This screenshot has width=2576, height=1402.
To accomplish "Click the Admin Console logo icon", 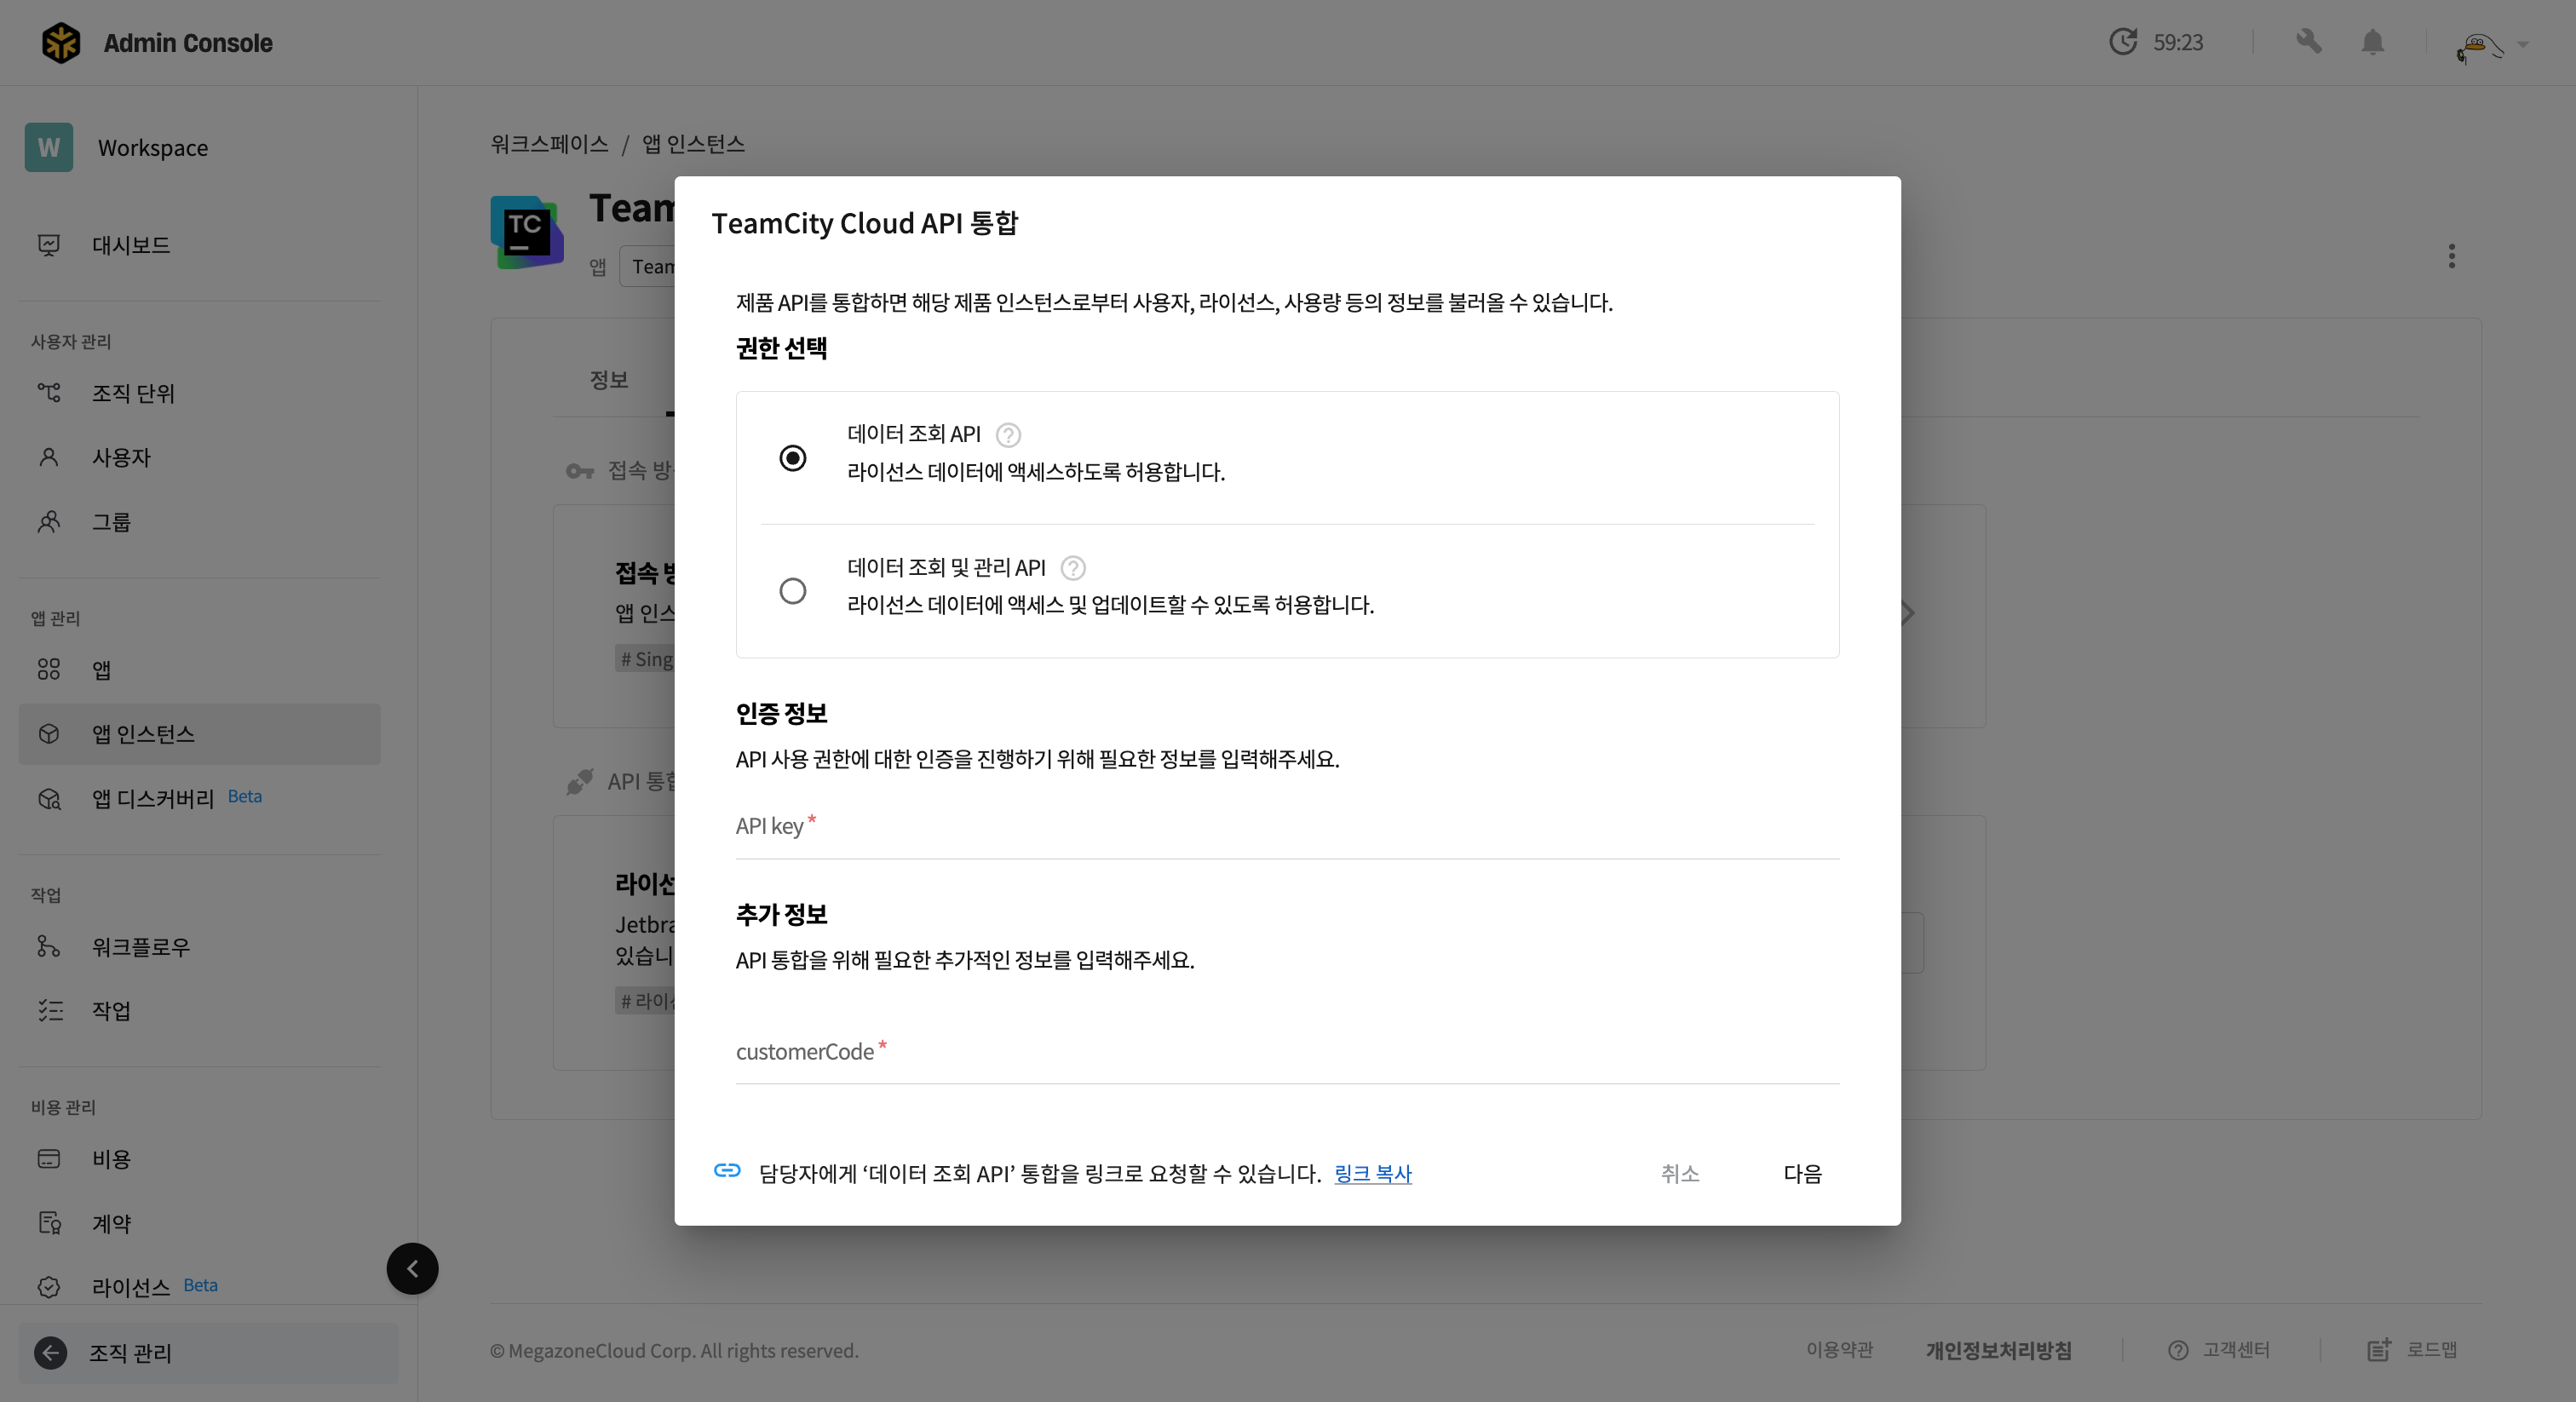I will point(61,43).
